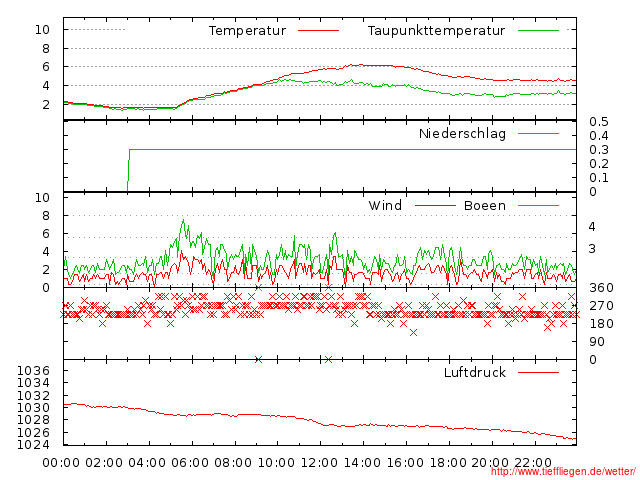This screenshot has height=480, width=640.
Task: Click the 90 wind direction axis value
Action: (597, 342)
